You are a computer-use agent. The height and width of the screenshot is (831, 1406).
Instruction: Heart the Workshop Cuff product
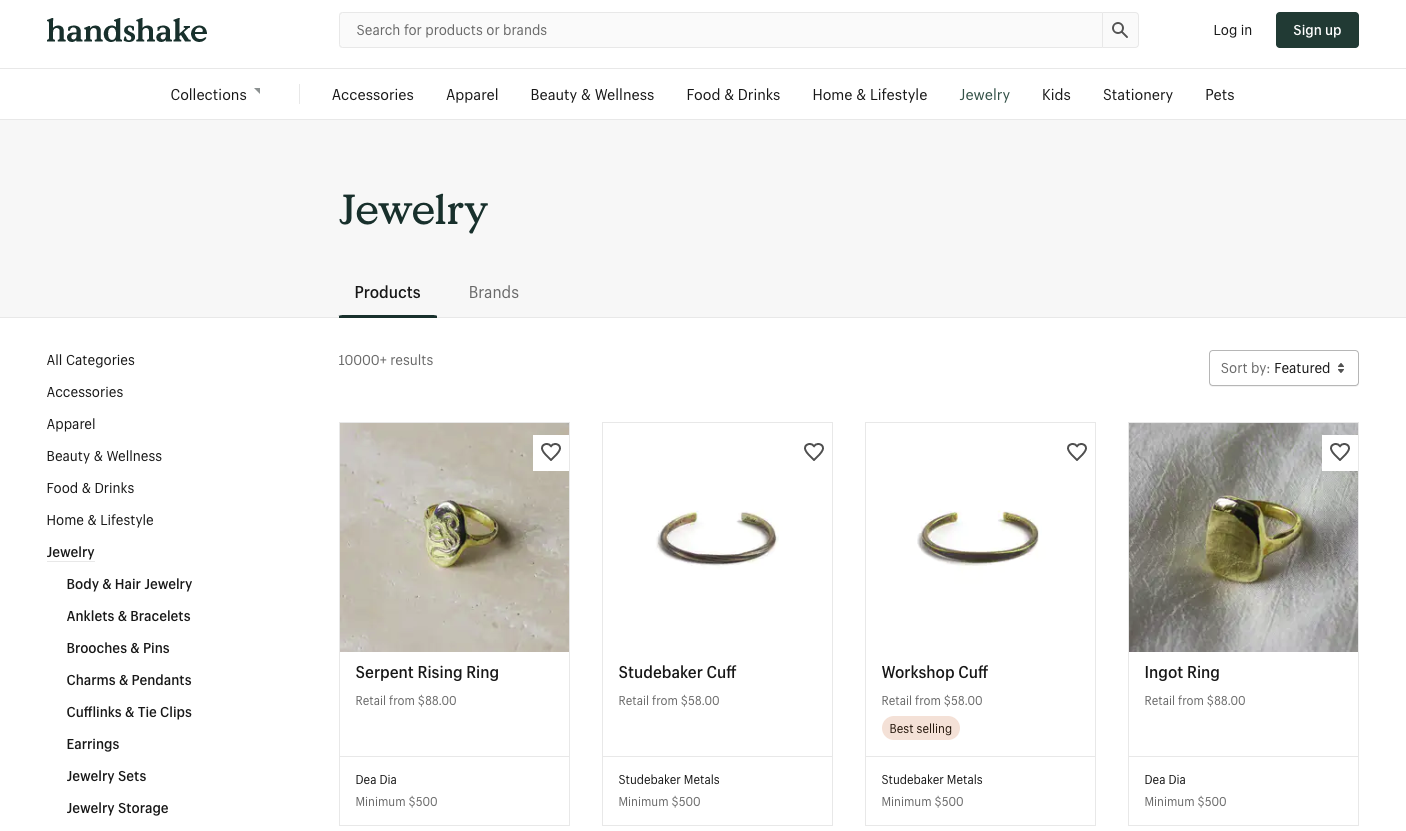pos(1077,452)
